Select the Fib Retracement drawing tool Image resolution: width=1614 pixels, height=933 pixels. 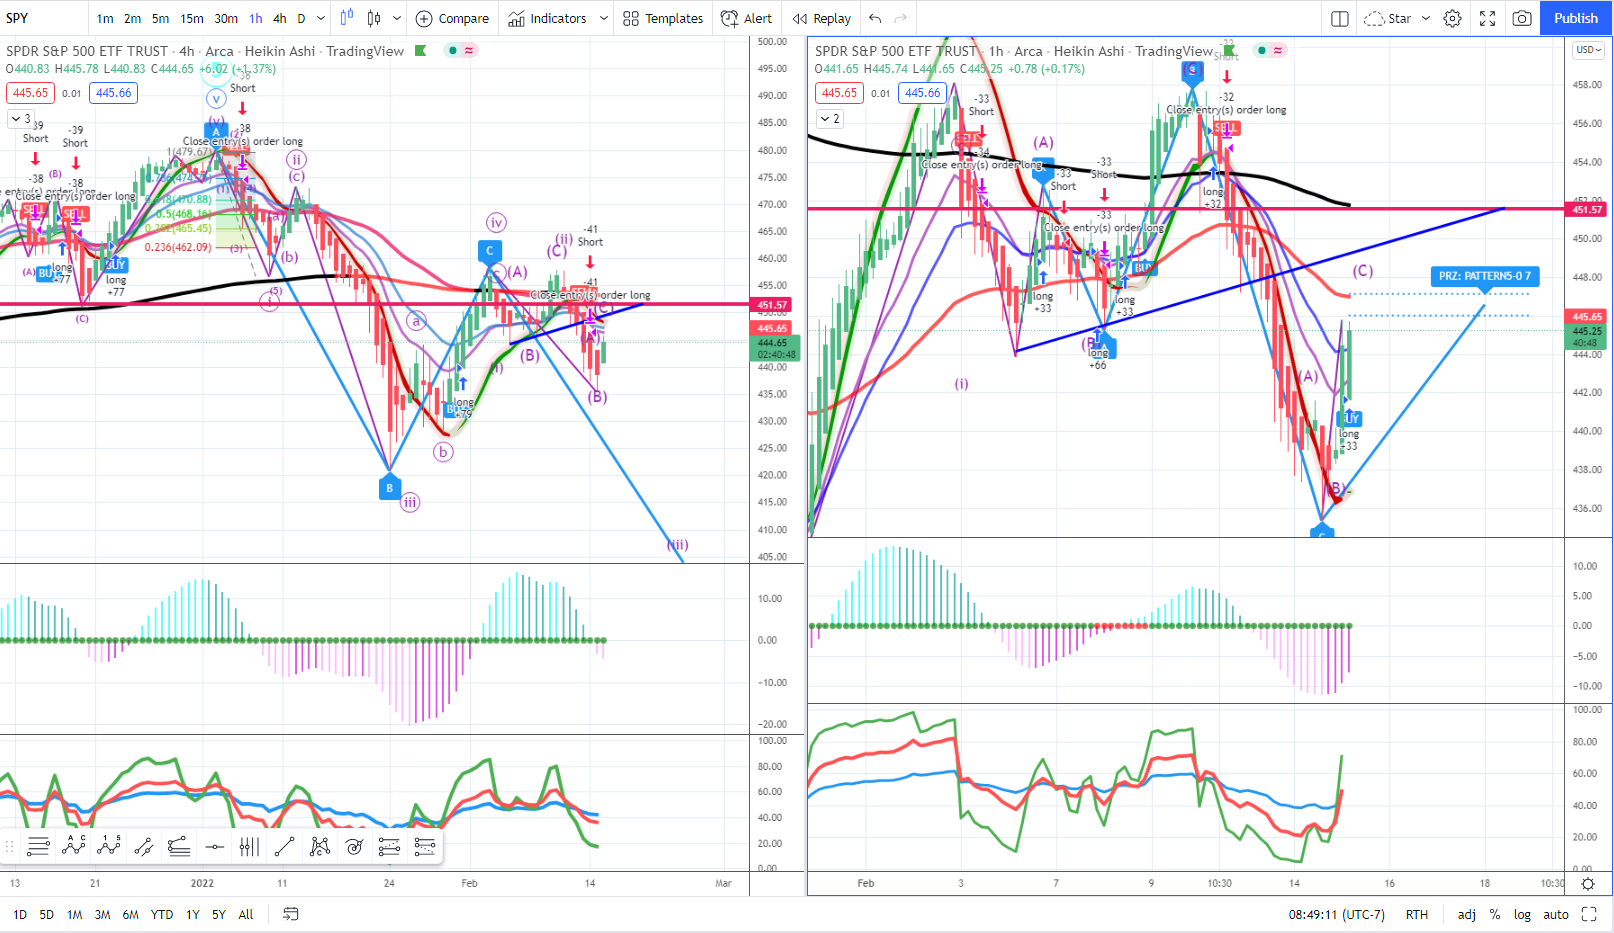point(39,847)
